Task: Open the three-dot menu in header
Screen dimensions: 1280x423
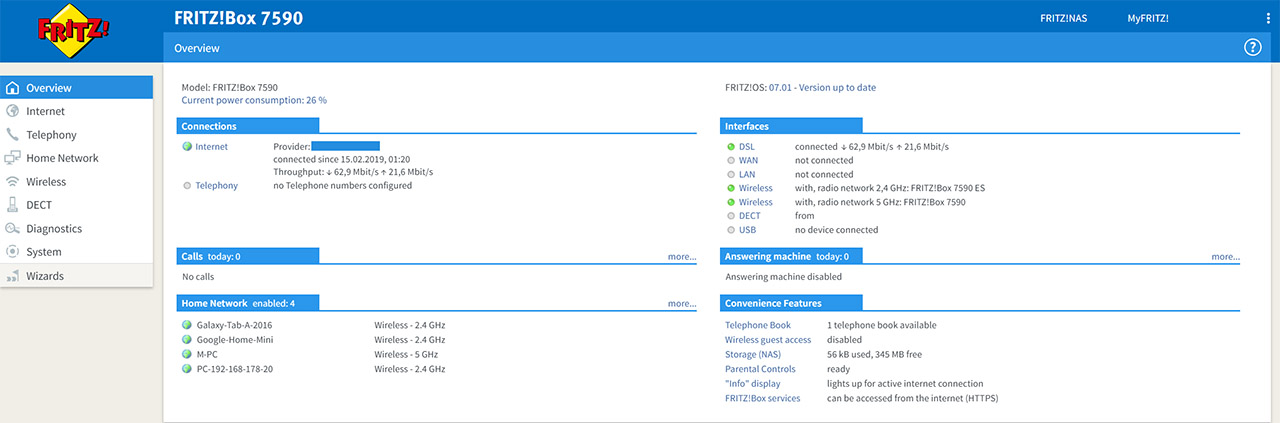Action: click(1268, 18)
